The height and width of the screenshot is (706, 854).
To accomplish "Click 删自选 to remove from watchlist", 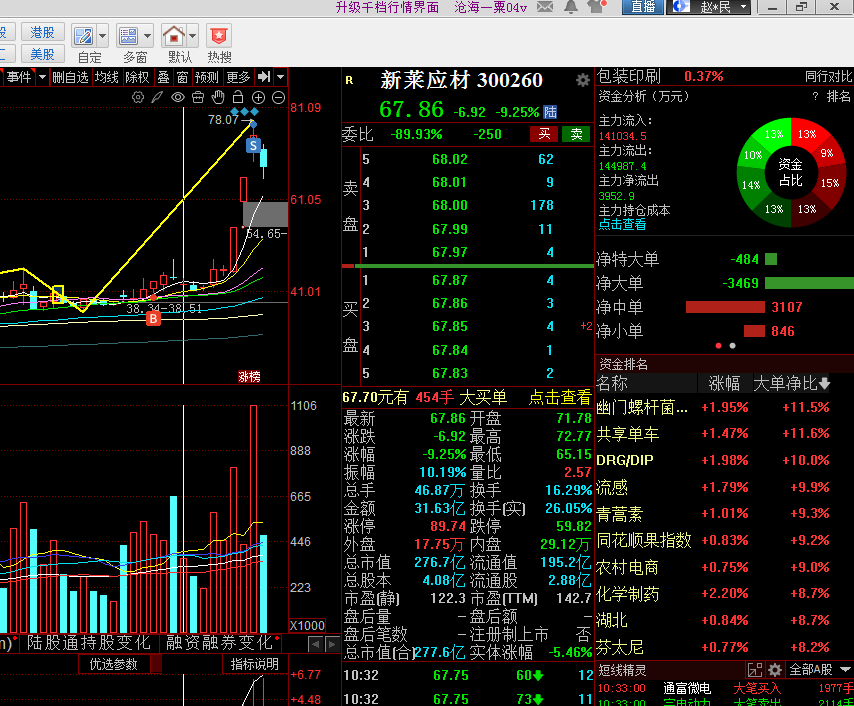I will (x=70, y=77).
